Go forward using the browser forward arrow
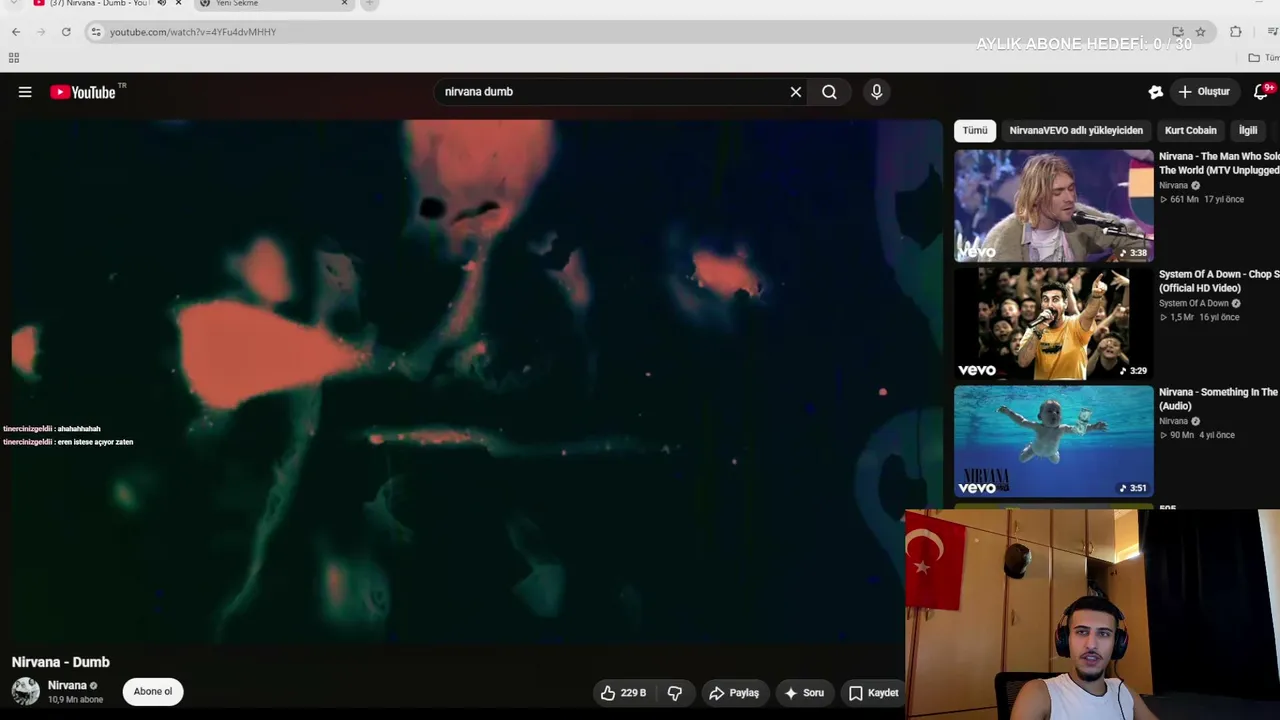Viewport: 1280px width, 720px height. [x=41, y=32]
